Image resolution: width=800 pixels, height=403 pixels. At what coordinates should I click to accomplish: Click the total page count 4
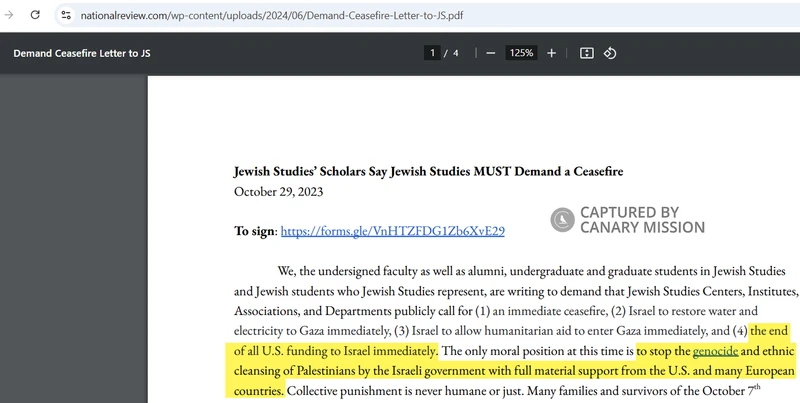click(456, 53)
